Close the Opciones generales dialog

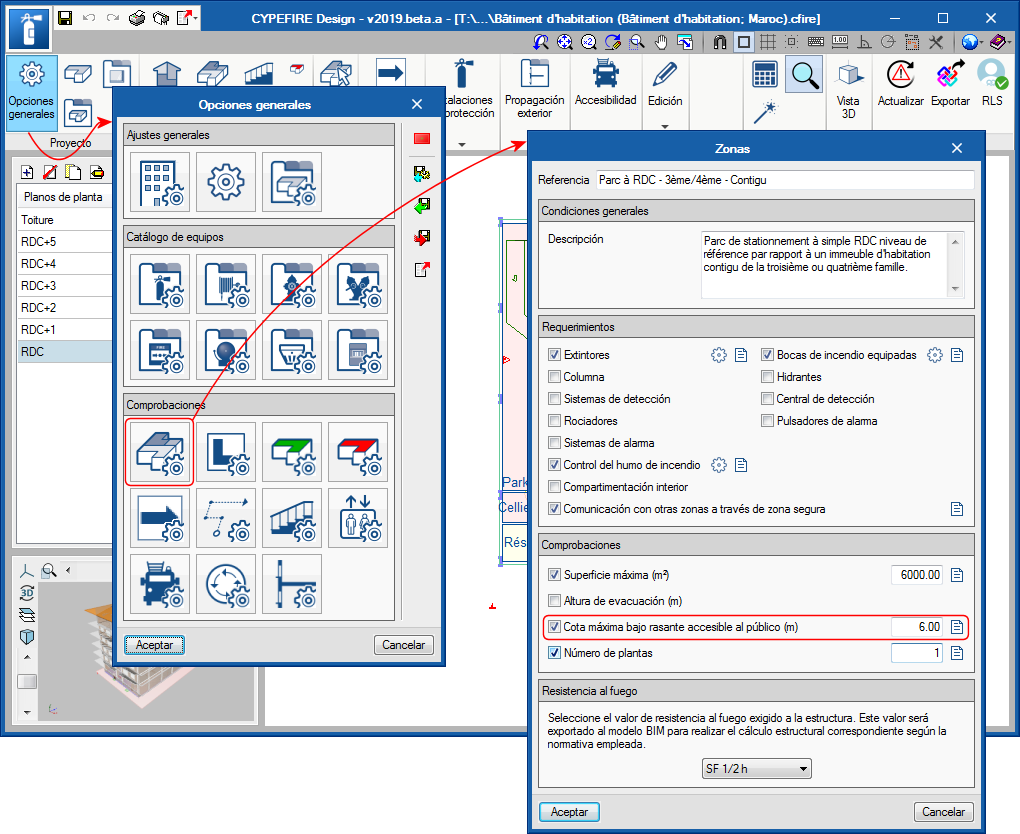tap(417, 105)
